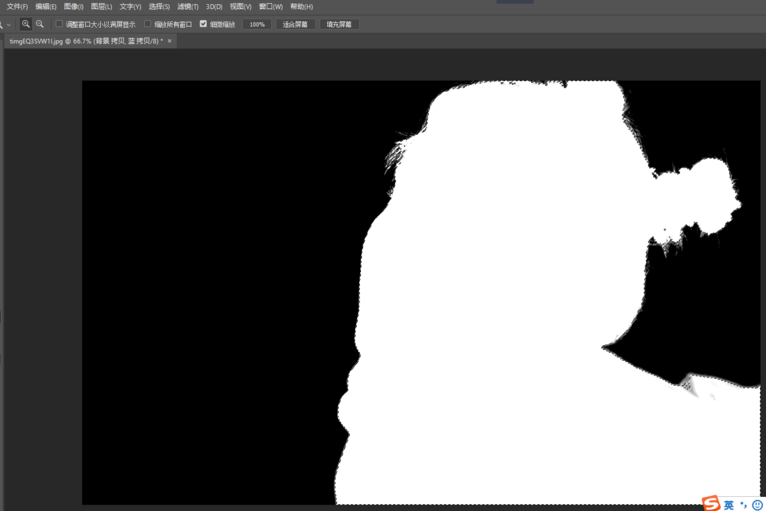Image resolution: width=766 pixels, height=511 pixels.
Task: Open the 选择(S) menu
Action: click(159, 6)
